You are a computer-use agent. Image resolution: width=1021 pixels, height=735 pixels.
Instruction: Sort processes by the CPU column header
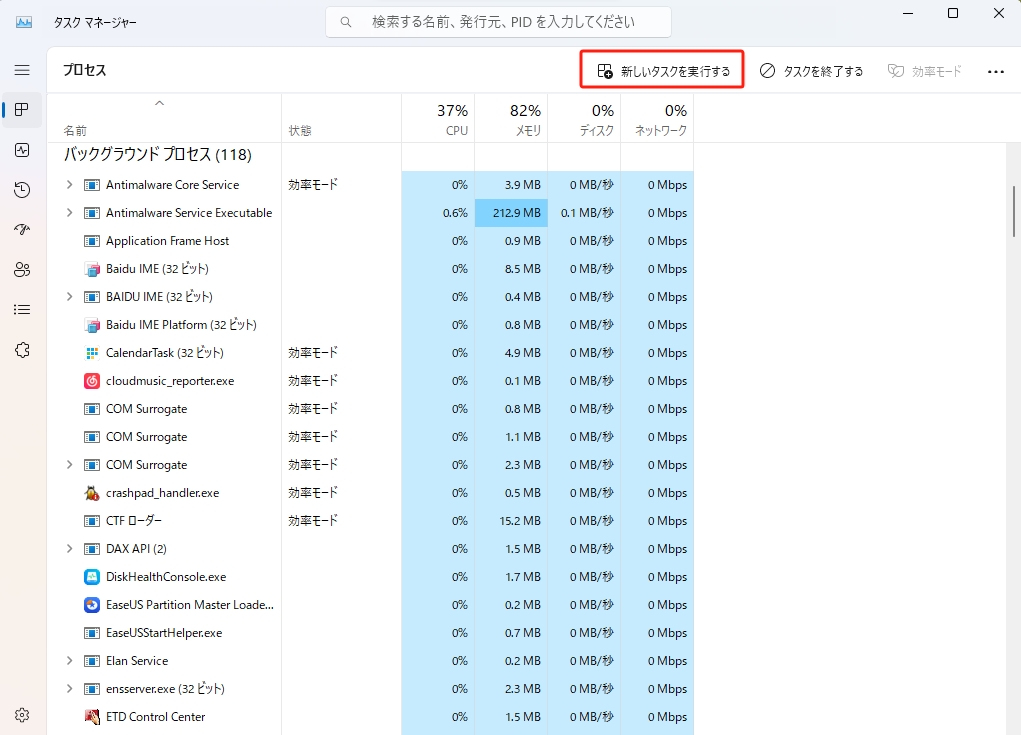(438, 118)
